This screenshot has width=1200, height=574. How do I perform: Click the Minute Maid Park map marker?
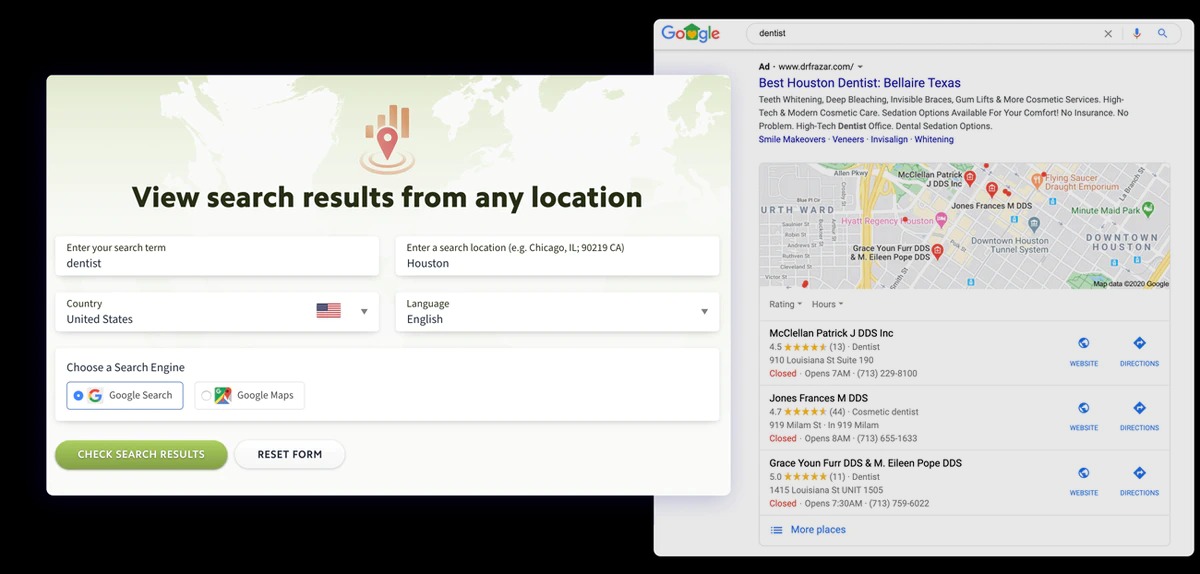(1148, 209)
